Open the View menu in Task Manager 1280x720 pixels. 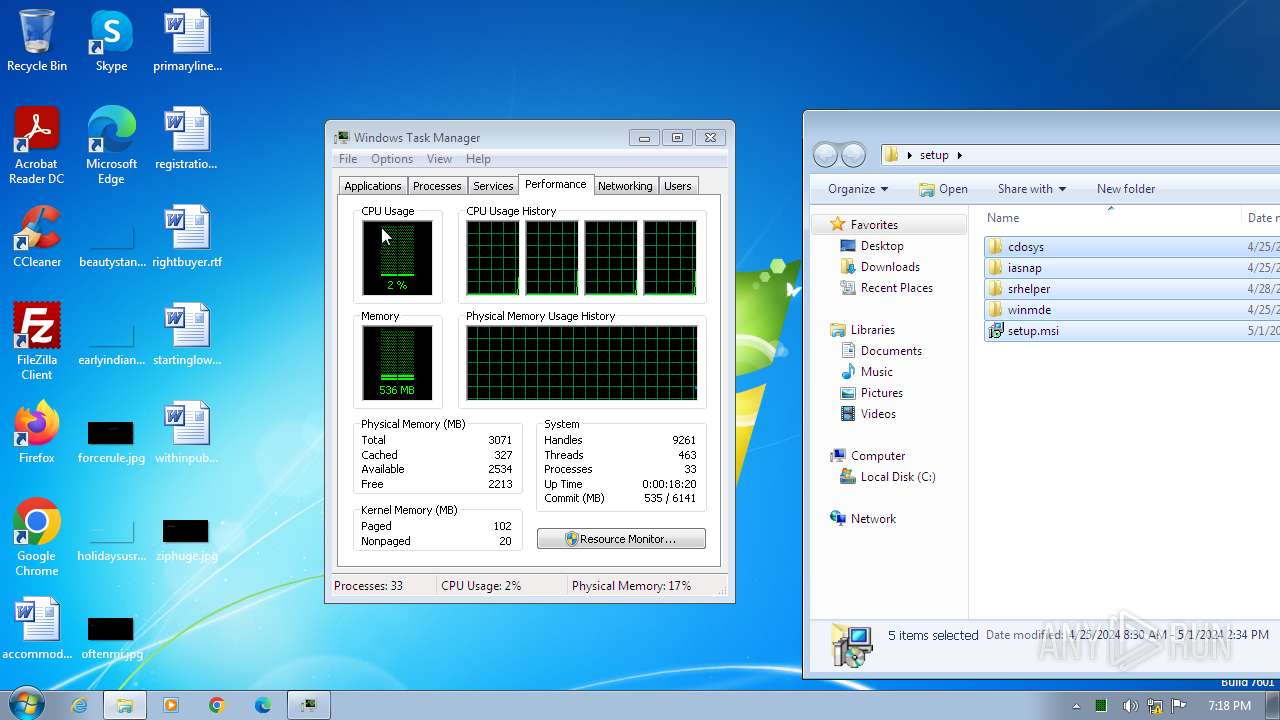[x=439, y=159]
